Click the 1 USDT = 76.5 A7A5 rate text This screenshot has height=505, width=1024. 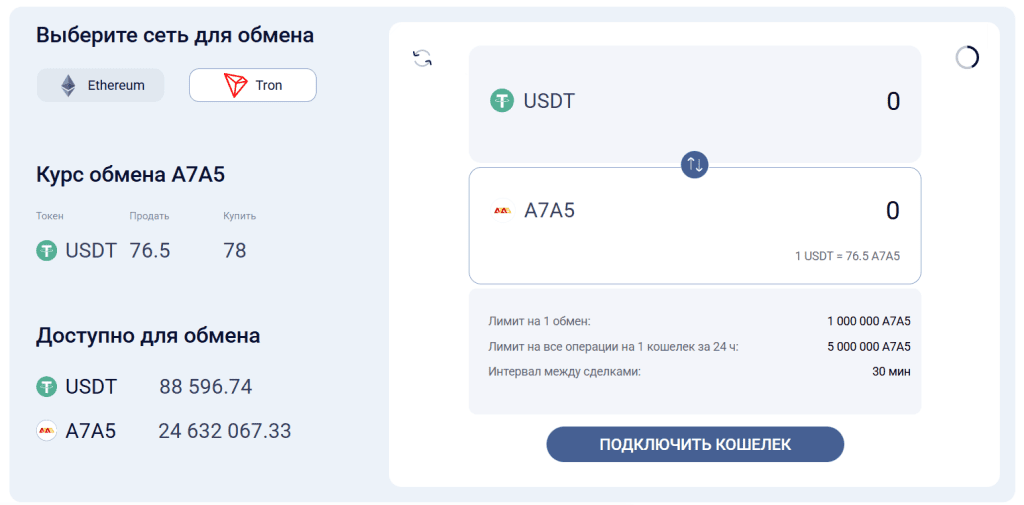847,256
